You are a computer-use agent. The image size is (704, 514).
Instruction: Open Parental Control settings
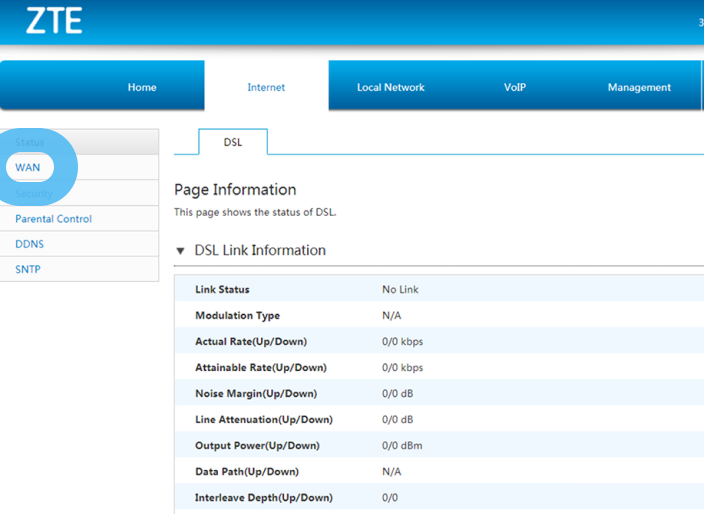[x=53, y=219]
